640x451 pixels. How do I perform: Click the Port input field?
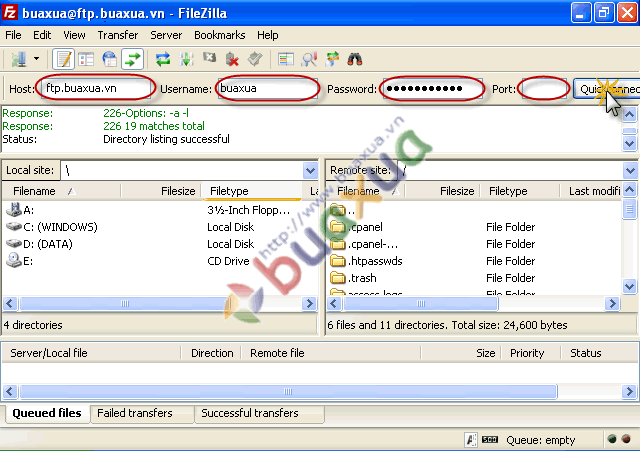tap(544, 88)
